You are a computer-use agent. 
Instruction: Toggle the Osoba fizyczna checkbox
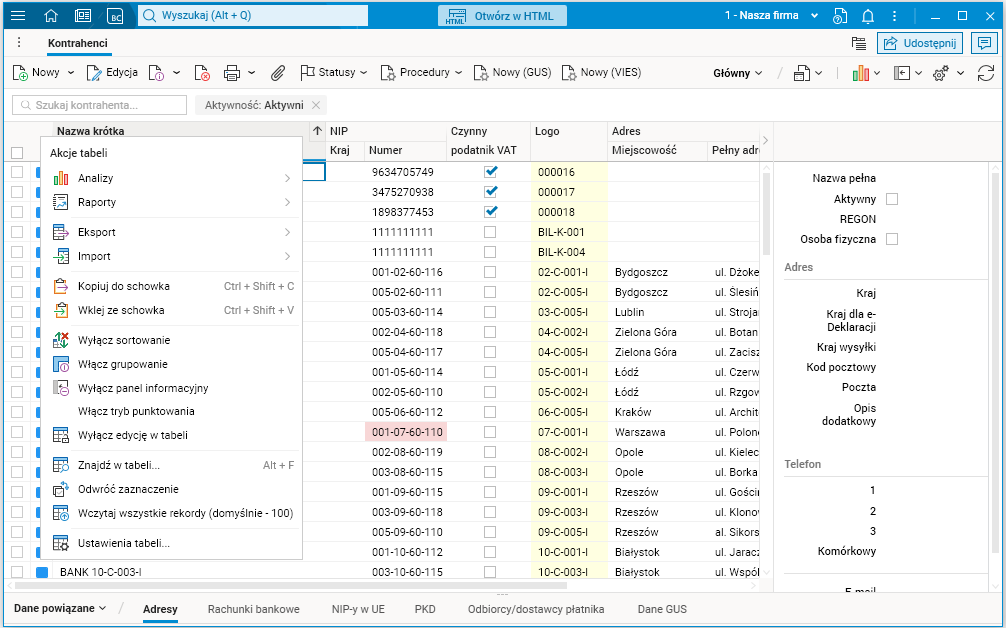pos(892,239)
